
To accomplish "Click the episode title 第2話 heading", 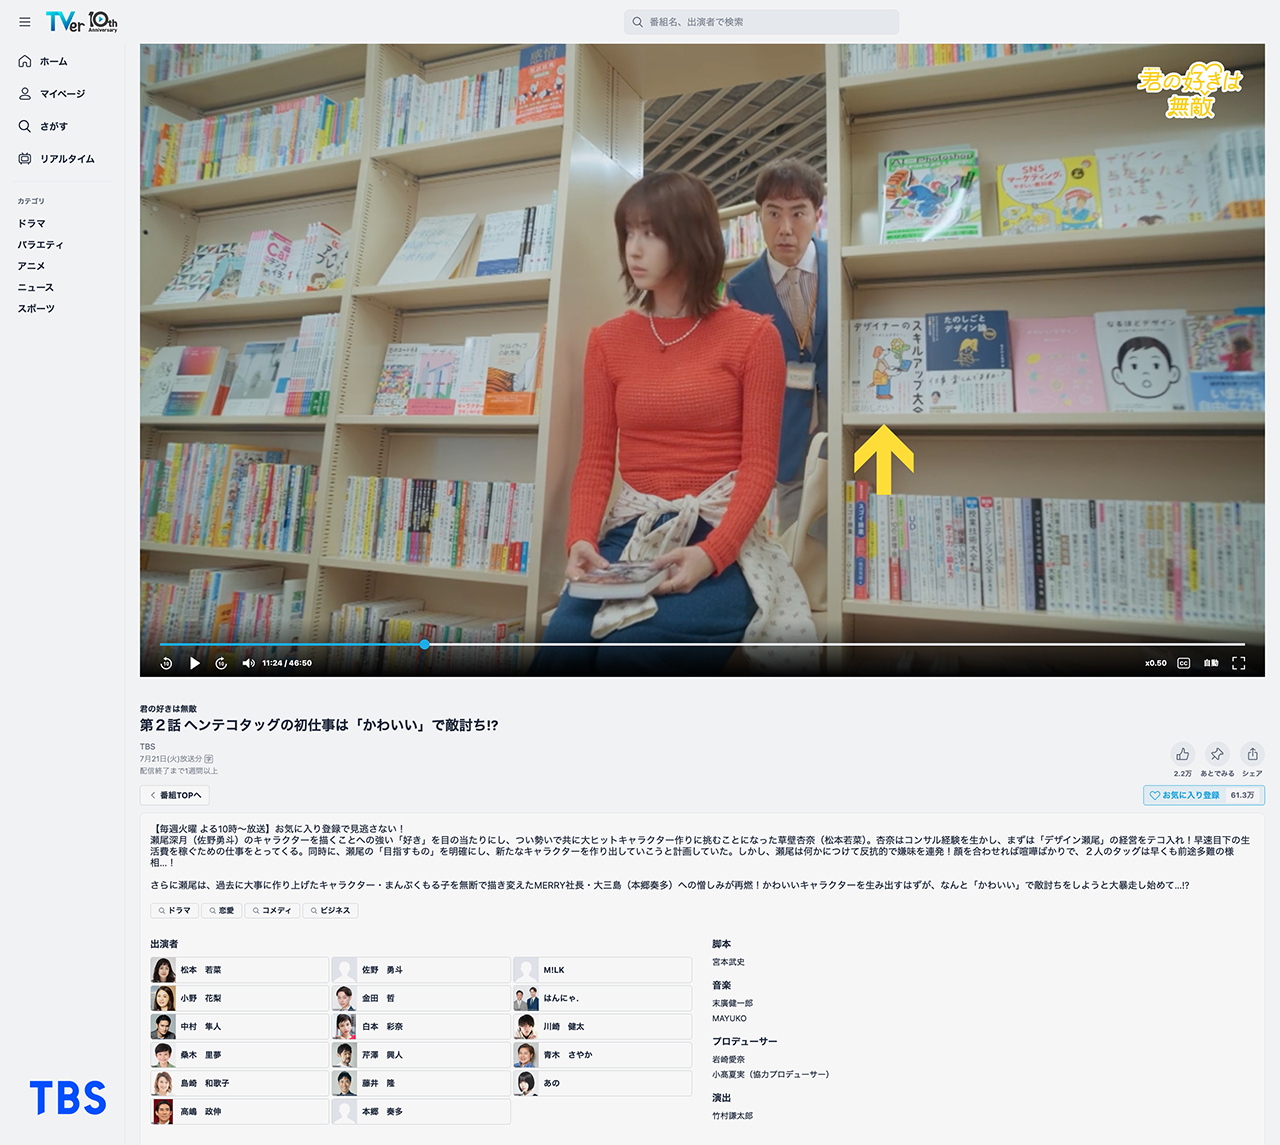I will (319, 725).
